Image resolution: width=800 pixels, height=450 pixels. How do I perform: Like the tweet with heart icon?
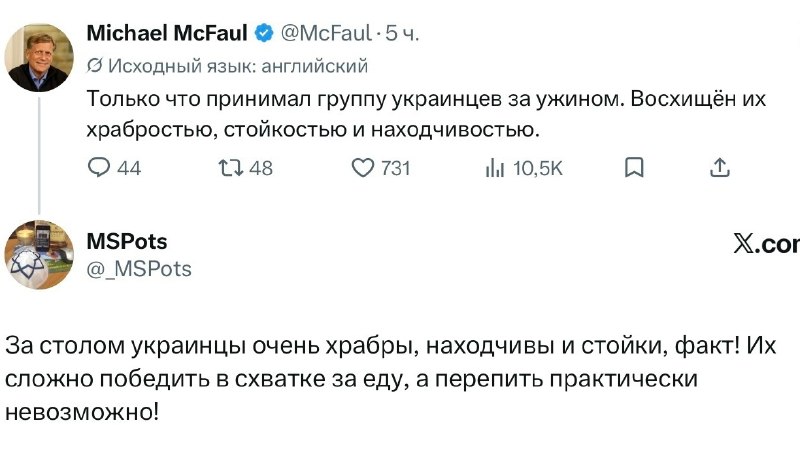[x=363, y=168]
